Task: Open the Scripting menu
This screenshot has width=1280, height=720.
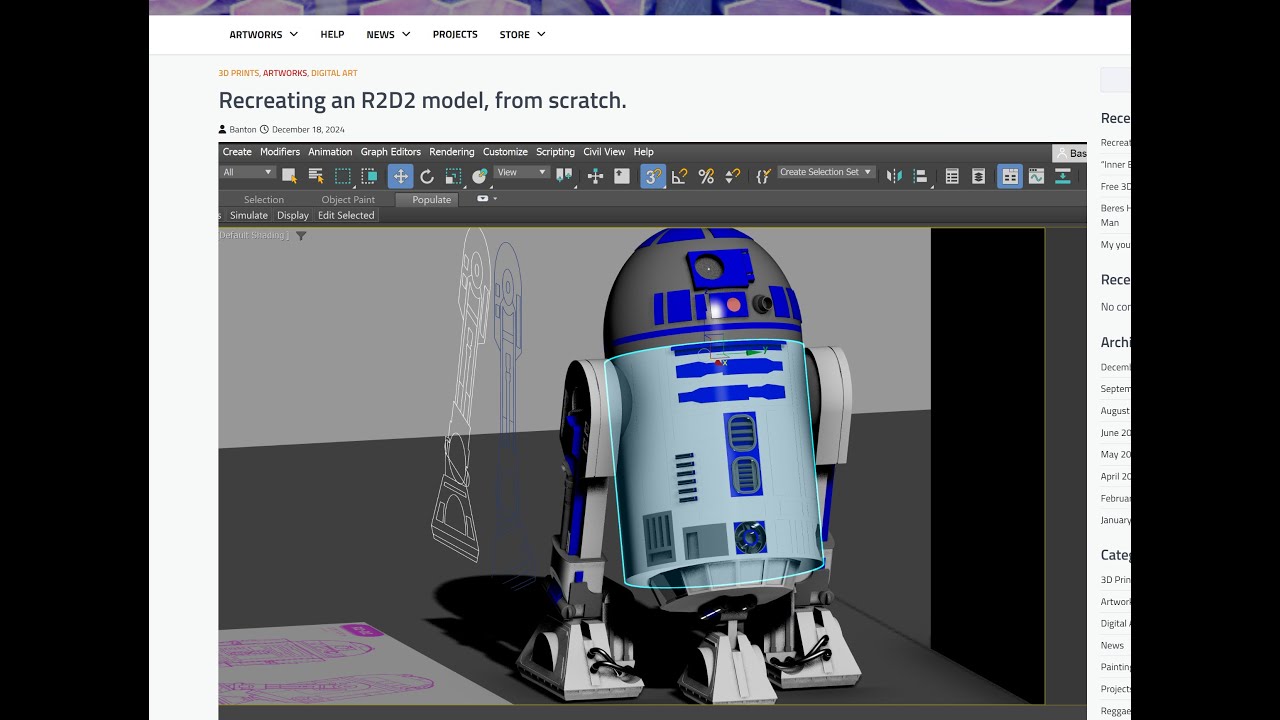Action: click(x=555, y=152)
